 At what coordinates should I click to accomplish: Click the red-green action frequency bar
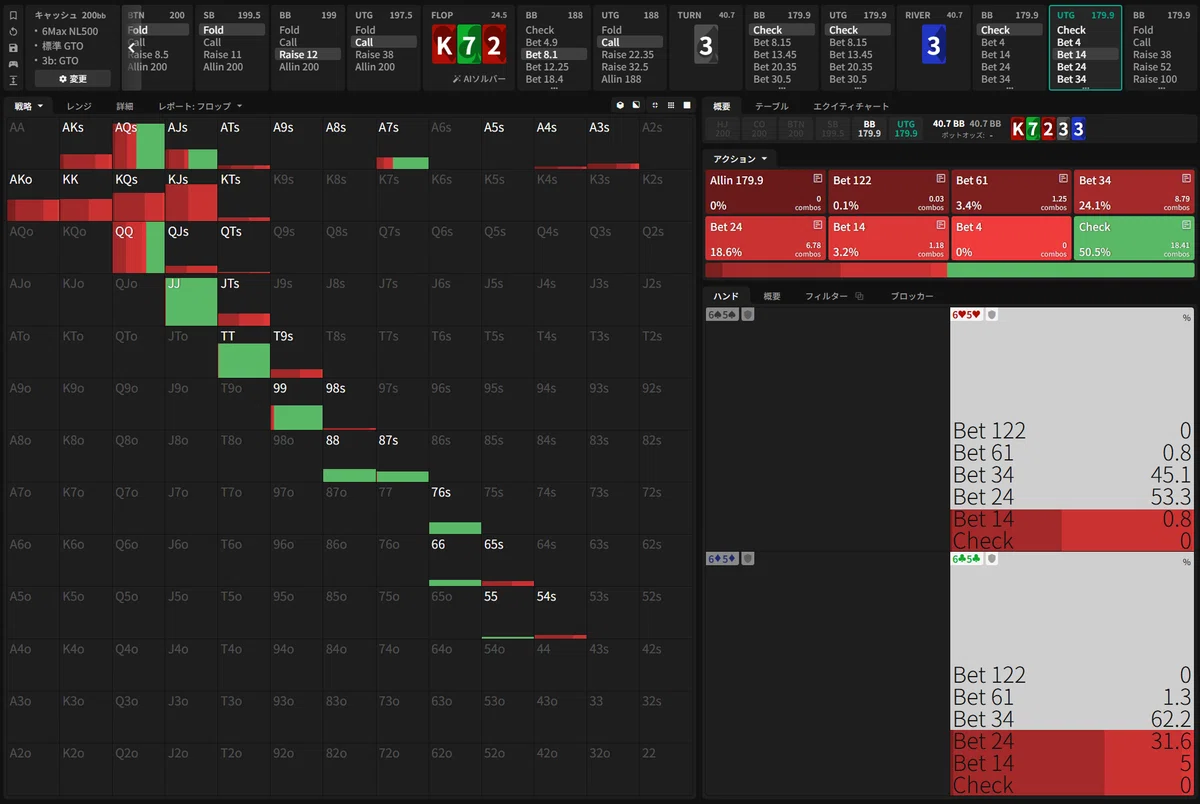[949, 270]
